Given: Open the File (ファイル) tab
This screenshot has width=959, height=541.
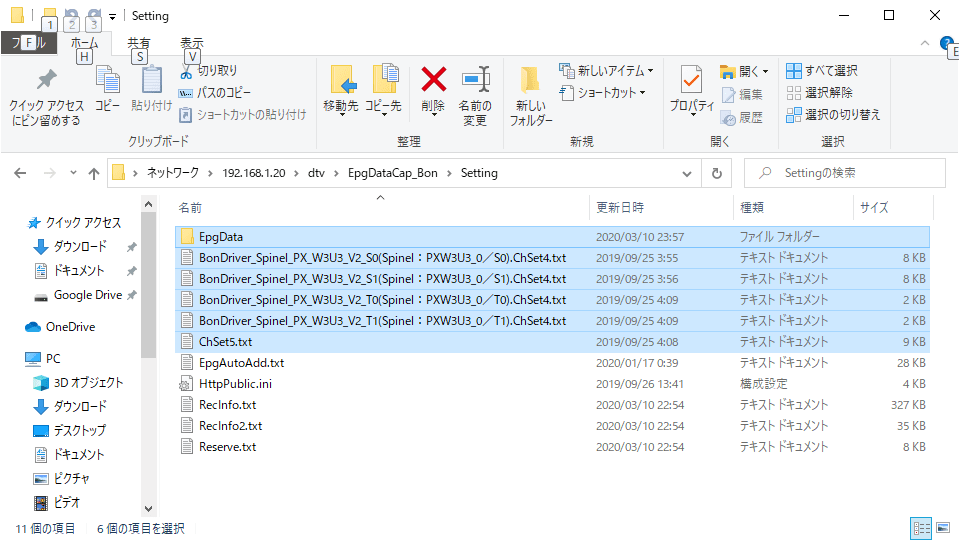Looking at the screenshot, I should coord(29,43).
